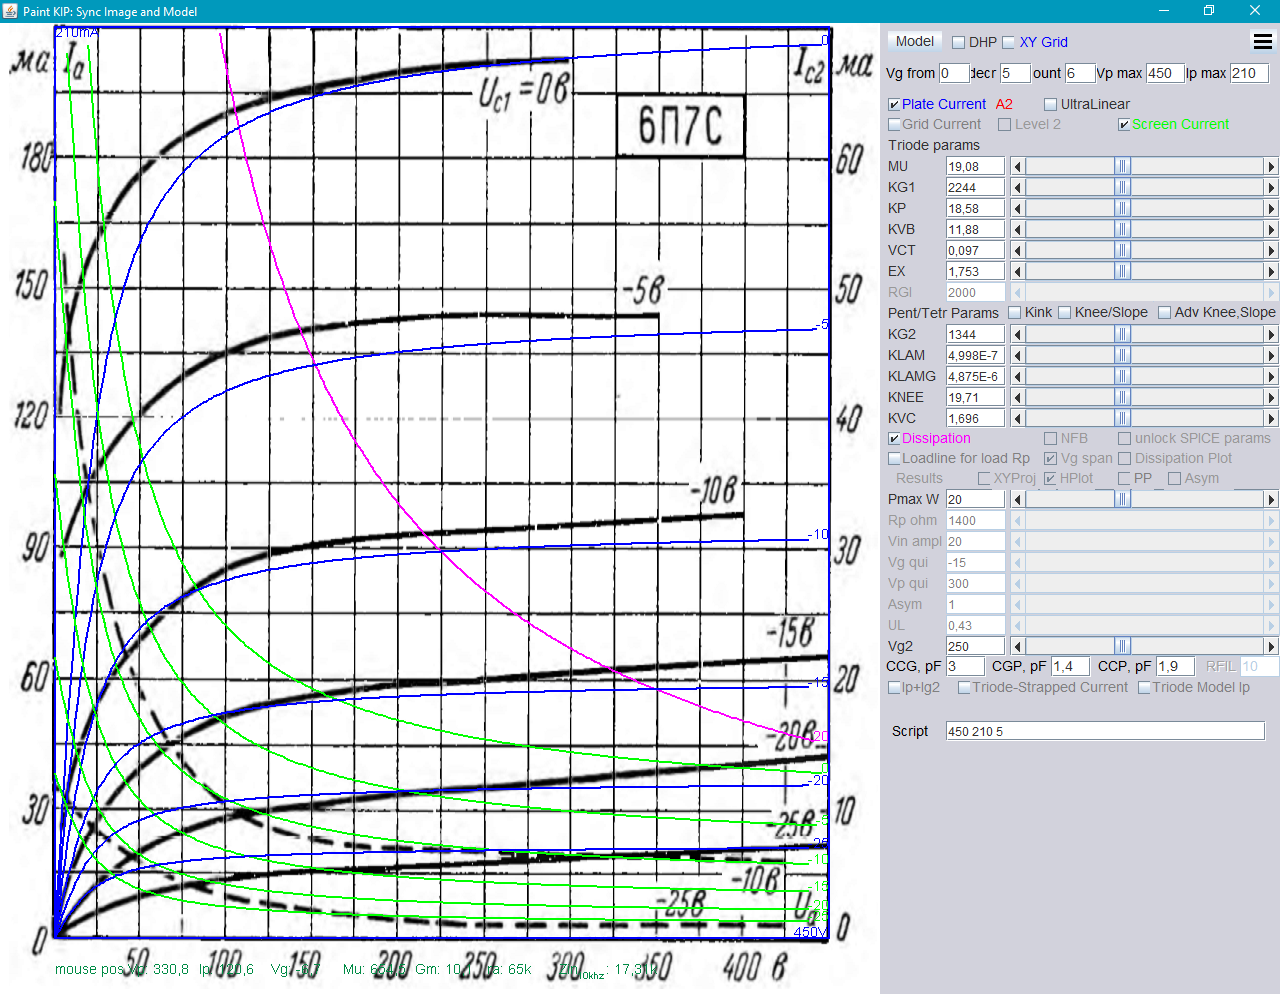Click the Pmax W slider right arrow
This screenshot has height=994, width=1280.
coord(1271,500)
